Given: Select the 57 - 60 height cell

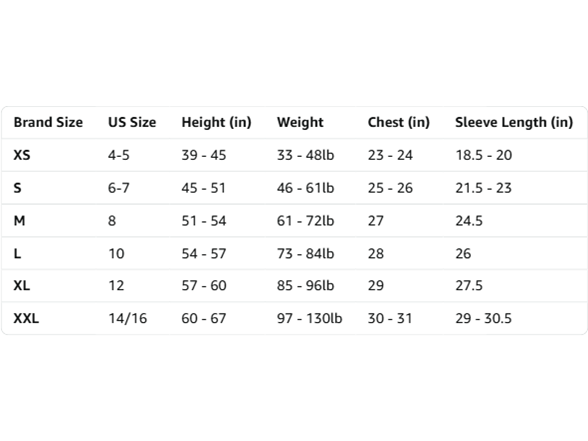Looking at the screenshot, I should [x=204, y=286].
